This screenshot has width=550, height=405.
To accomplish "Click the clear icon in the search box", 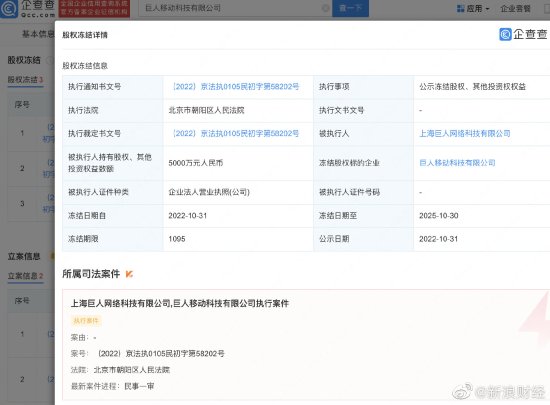I will click(x=326, y=8).
